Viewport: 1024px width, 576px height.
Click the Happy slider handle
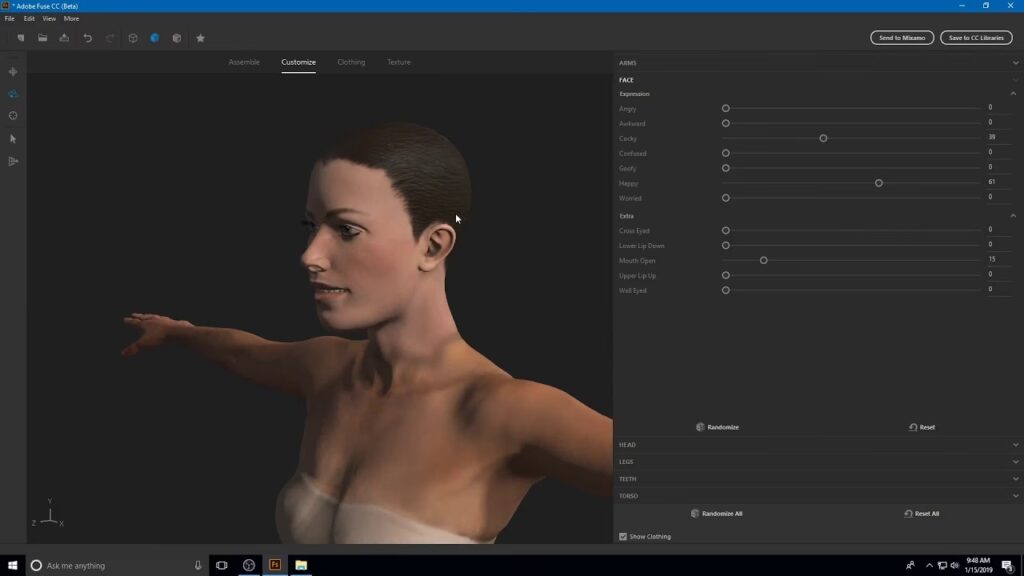[x=879, y=183]
